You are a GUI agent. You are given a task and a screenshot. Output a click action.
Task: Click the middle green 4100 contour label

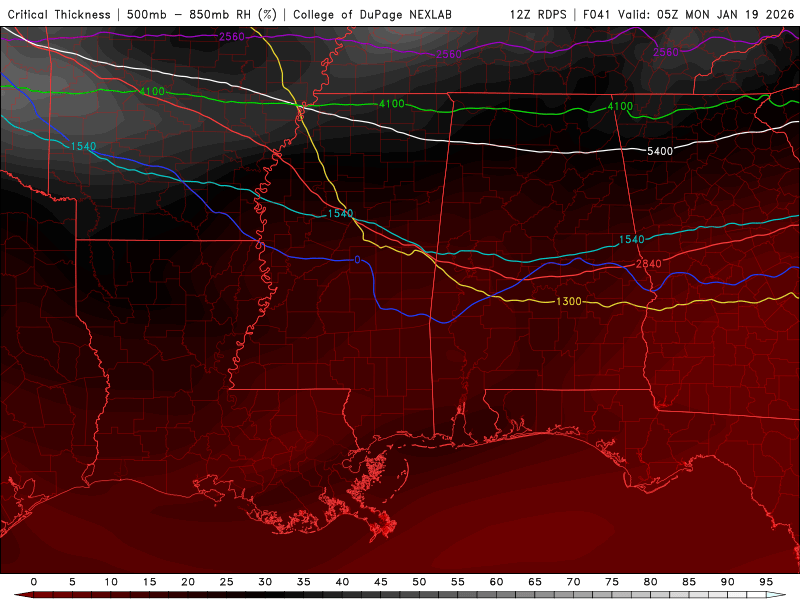(391, 104)
